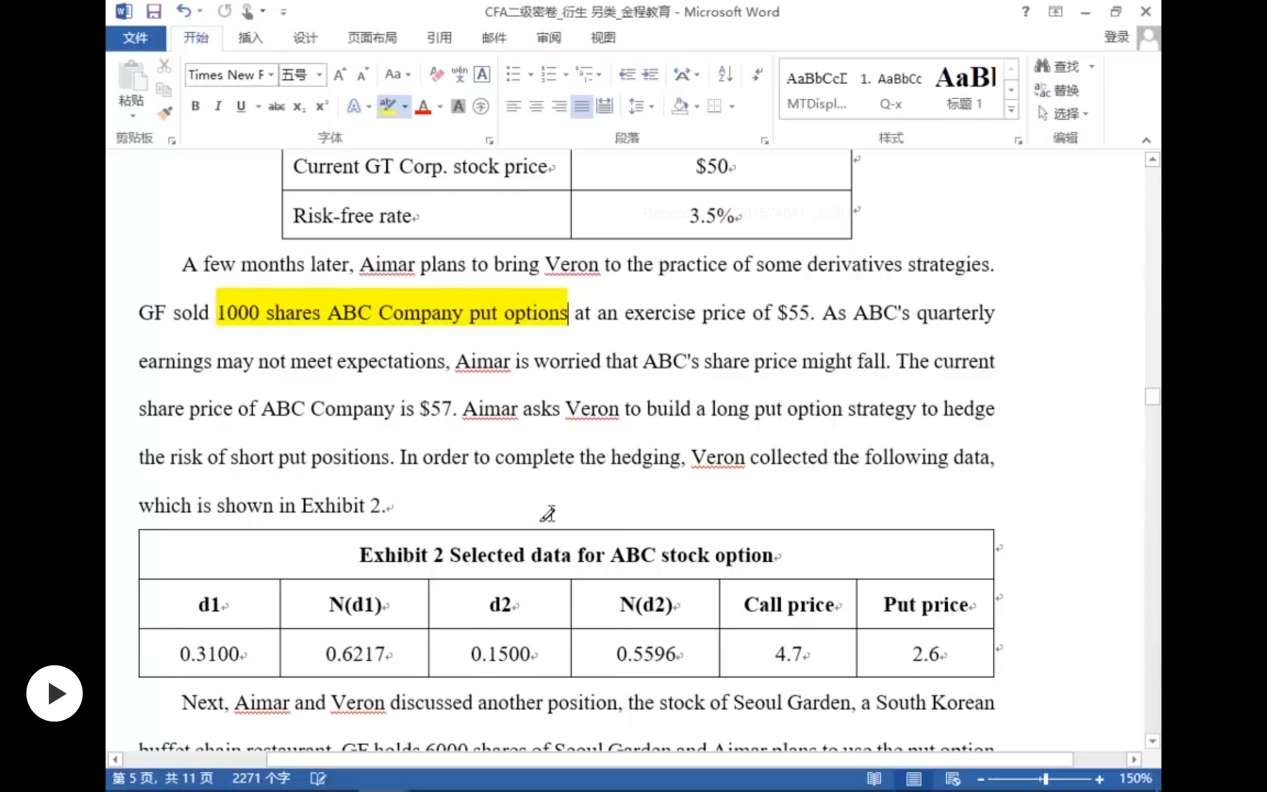Open the 文件 menu tab
Viewport: 1267px width, 792px height.
point(135,38)
